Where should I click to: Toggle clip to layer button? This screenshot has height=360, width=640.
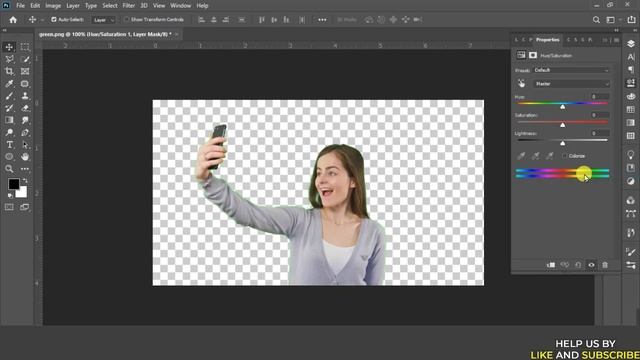(551, 265)
